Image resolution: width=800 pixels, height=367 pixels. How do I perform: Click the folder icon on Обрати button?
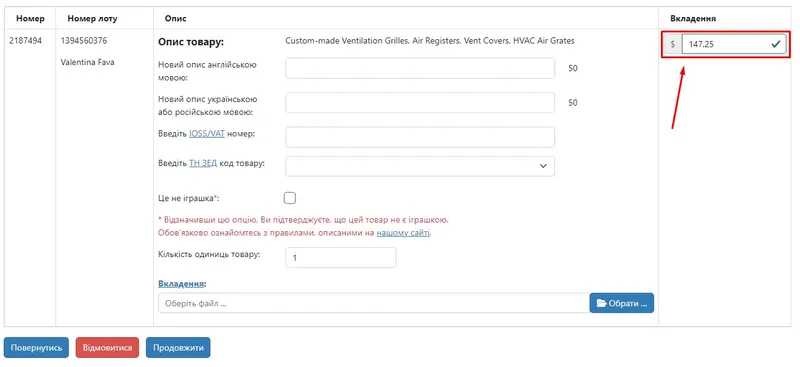601,303
